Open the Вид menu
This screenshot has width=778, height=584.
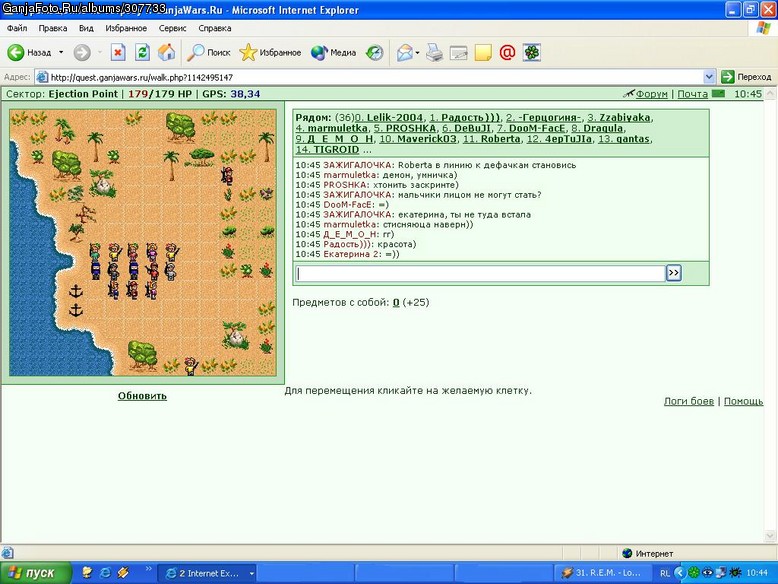coord(86,28)
